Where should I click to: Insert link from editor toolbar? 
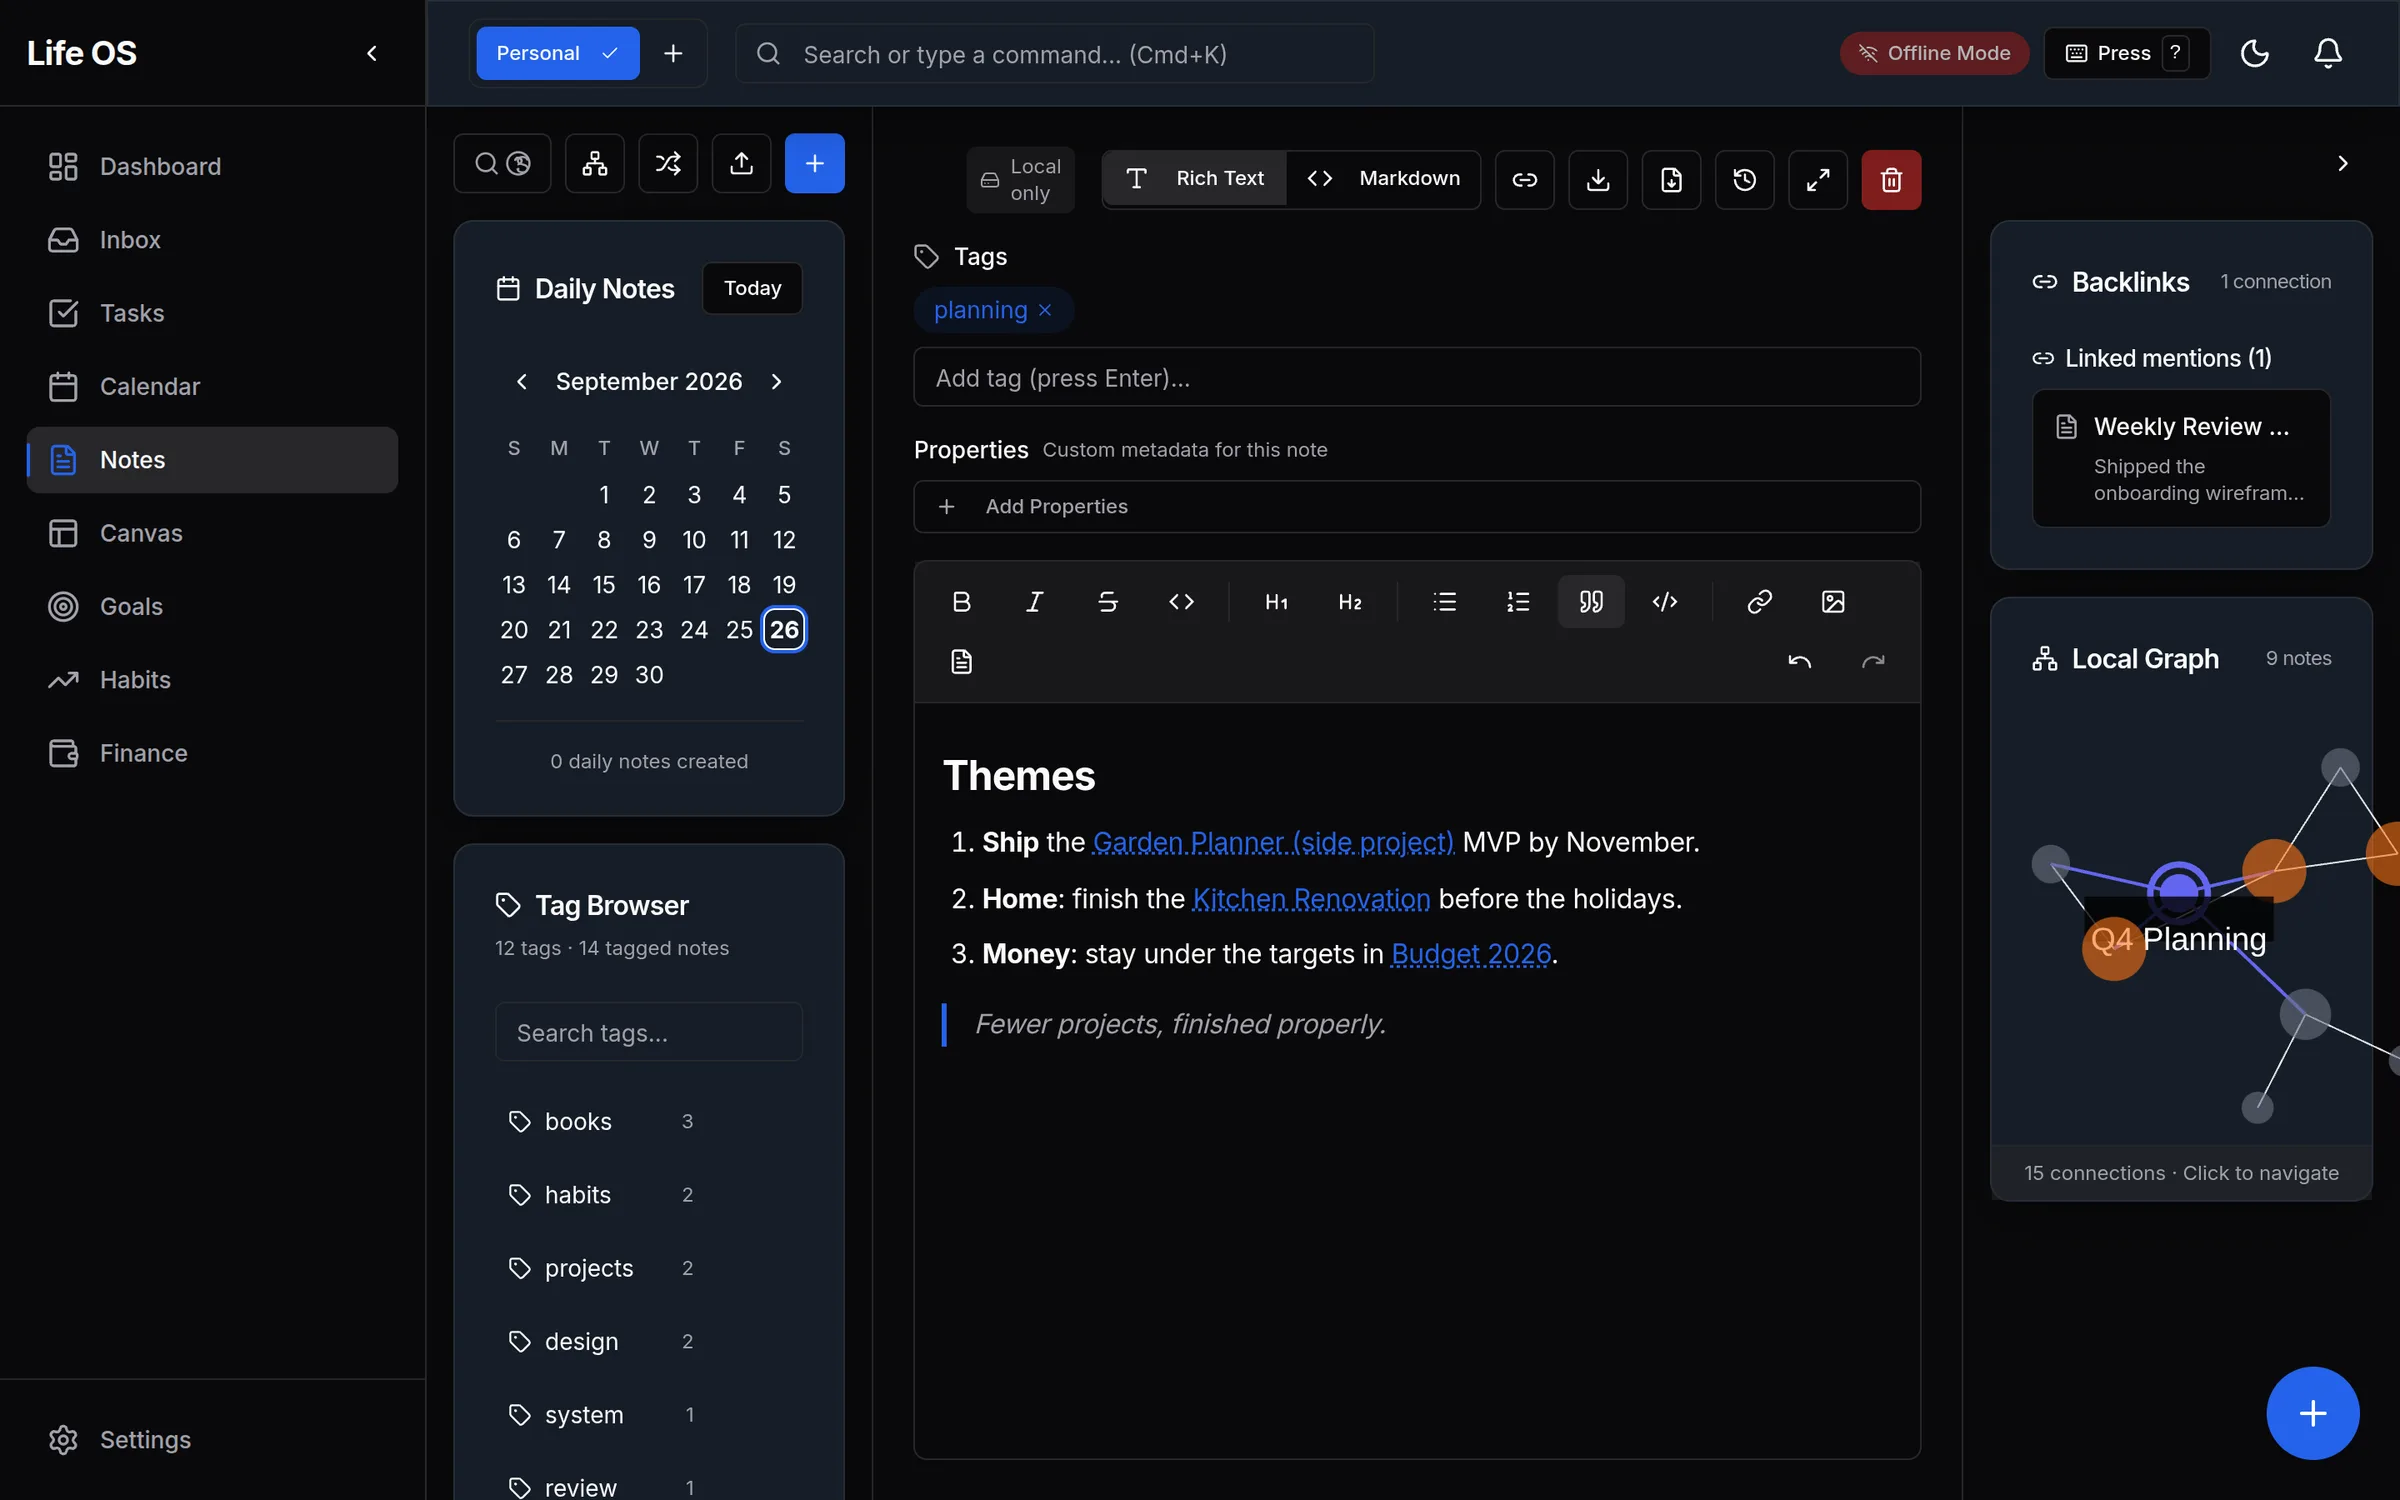(x=1759, y=601)
